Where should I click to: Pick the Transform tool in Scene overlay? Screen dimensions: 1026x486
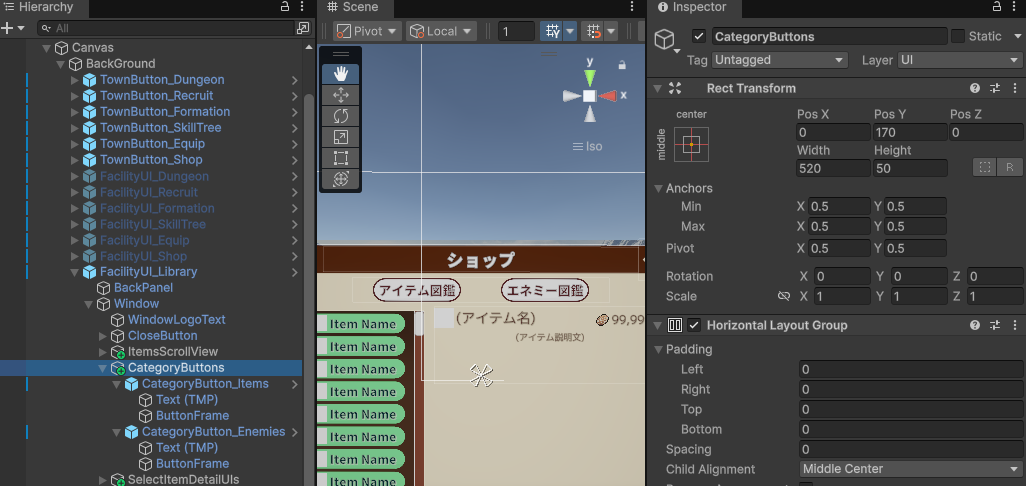(340, 179)
